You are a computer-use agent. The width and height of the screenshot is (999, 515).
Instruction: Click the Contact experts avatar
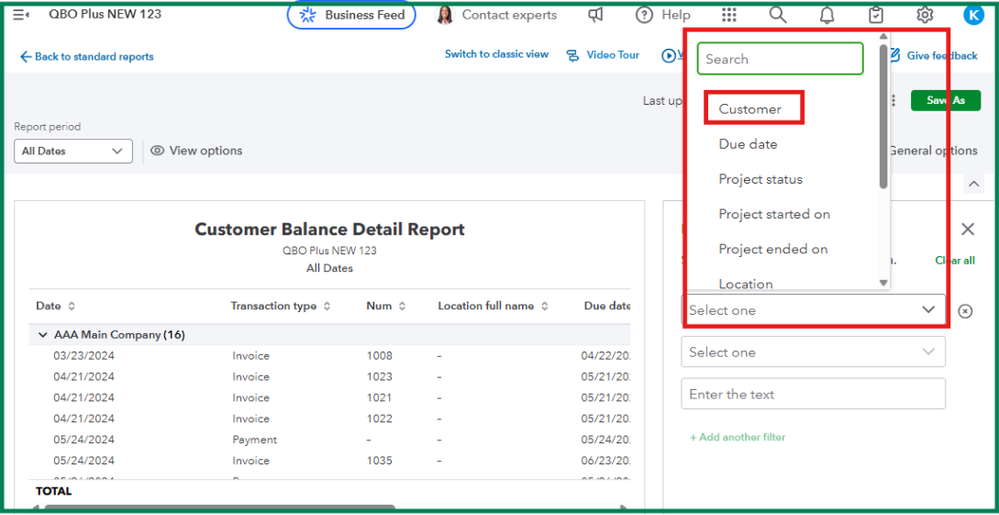coord(445,15)
